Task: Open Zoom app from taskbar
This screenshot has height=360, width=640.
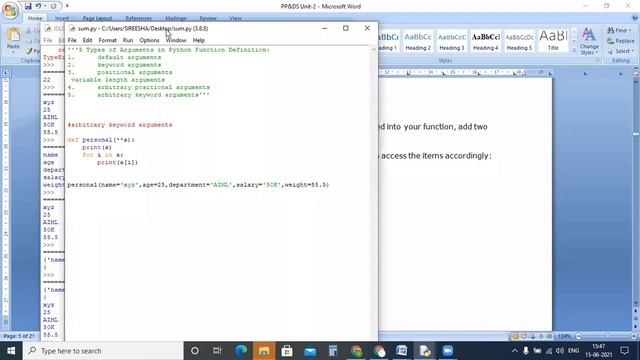Action: [447, 351]
